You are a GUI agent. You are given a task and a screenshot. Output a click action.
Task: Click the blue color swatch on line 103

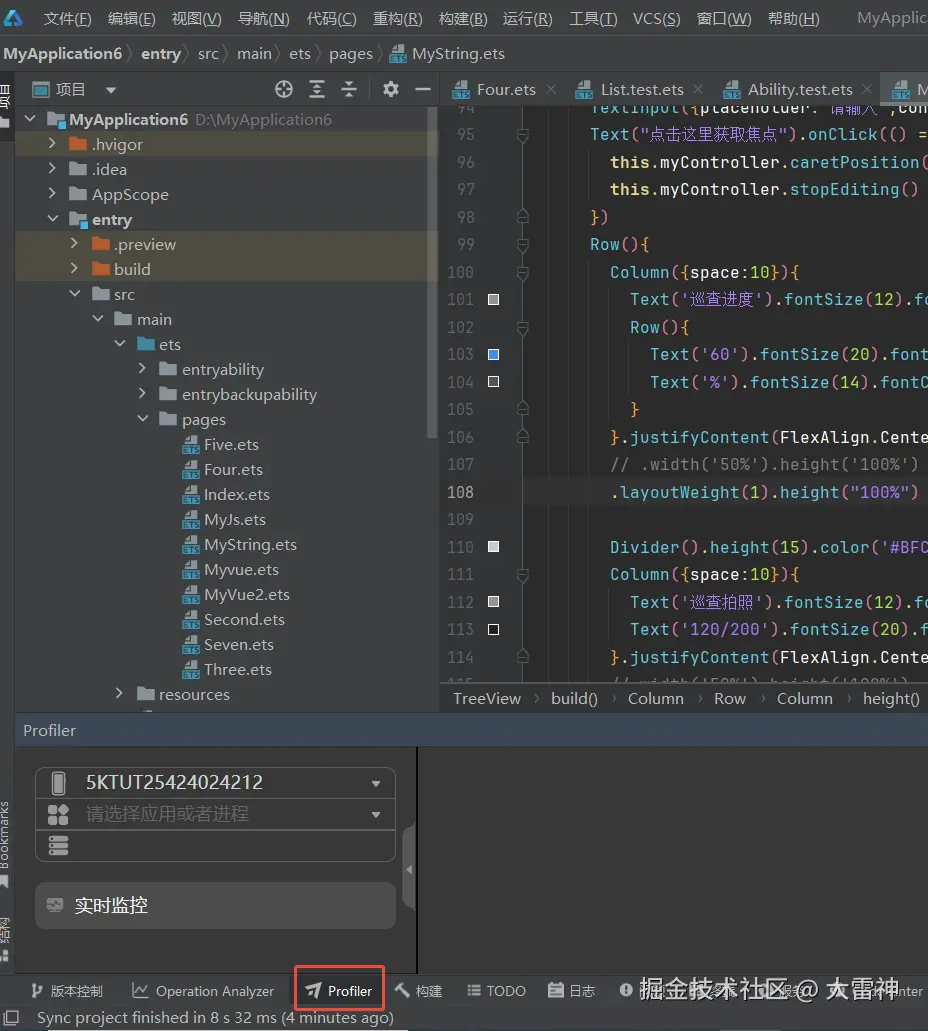[493, 354]
